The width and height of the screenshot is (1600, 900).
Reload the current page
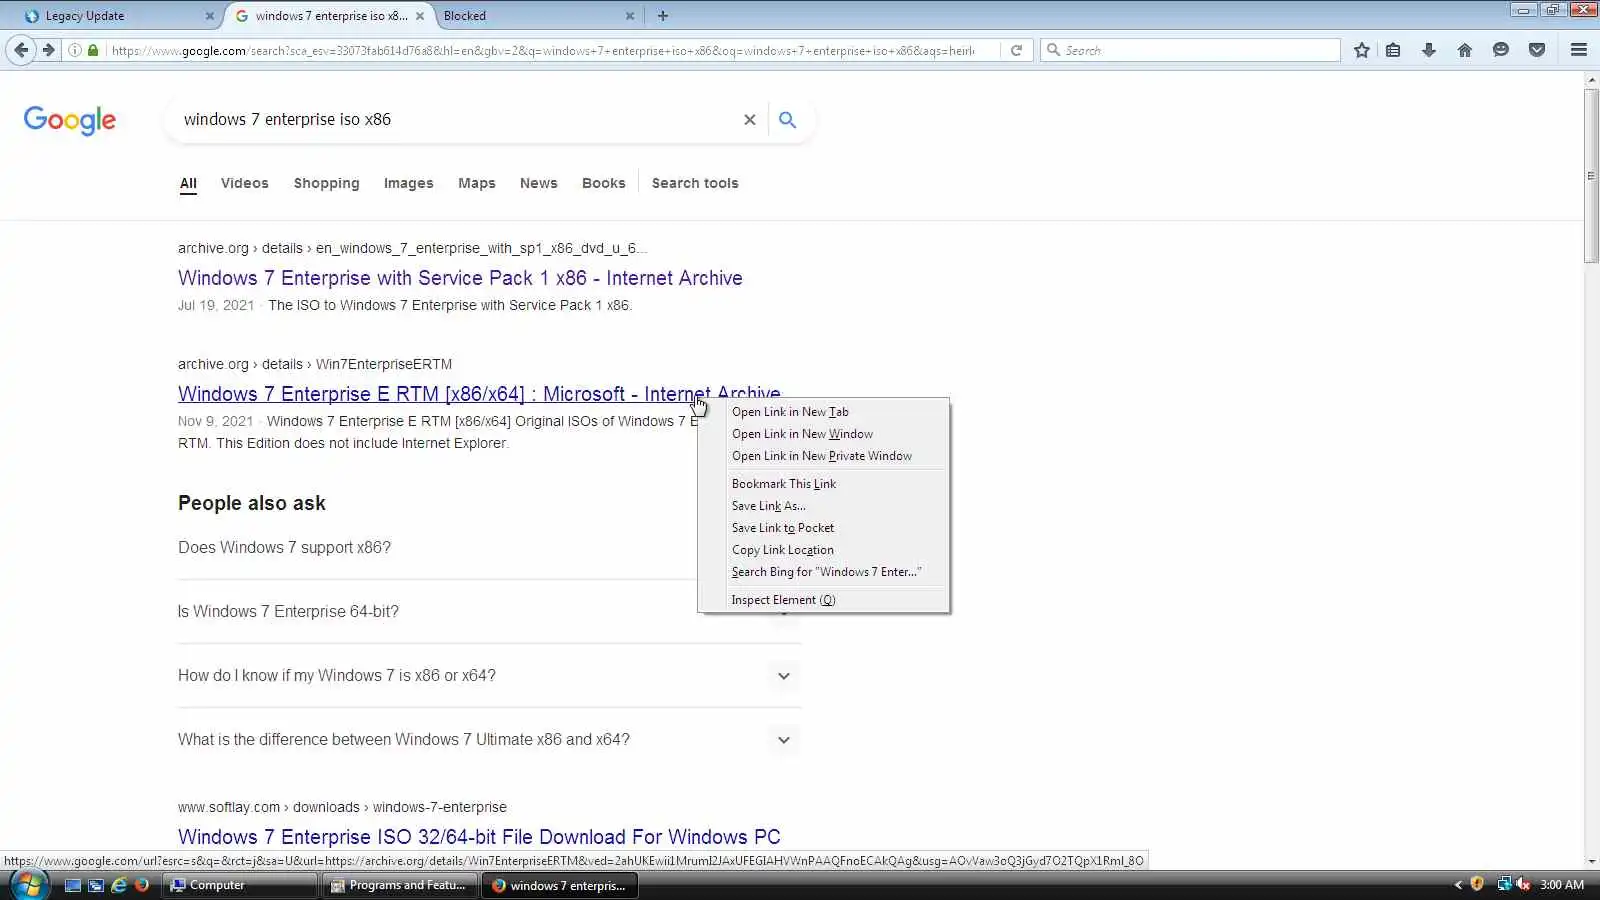(x=1016, y=50)
